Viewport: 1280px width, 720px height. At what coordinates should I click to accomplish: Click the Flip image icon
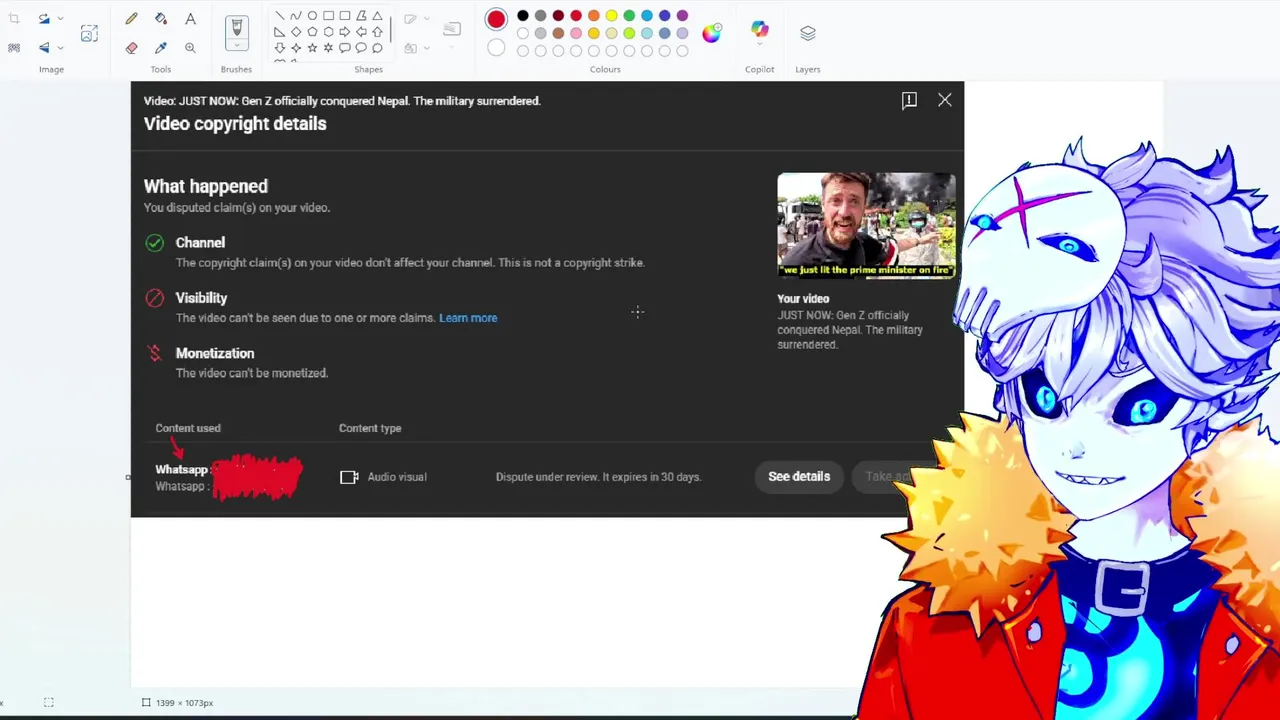44,47
